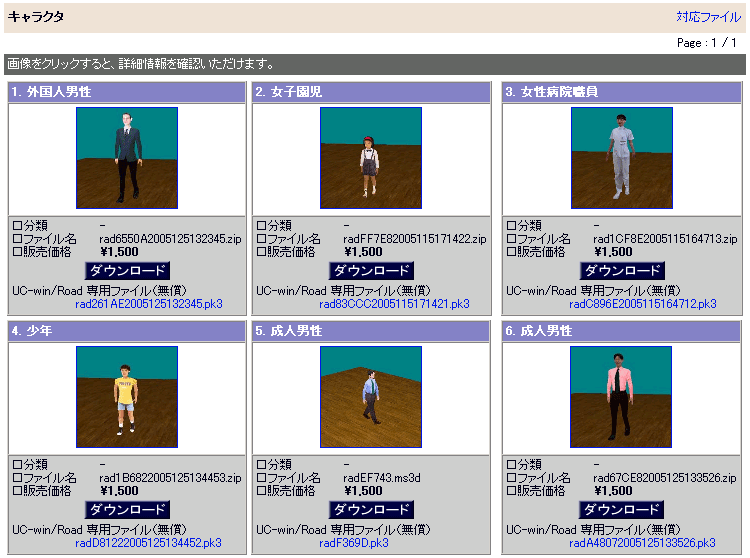Download radA48072005125133526.pk3 file

(x=642, y=543)
